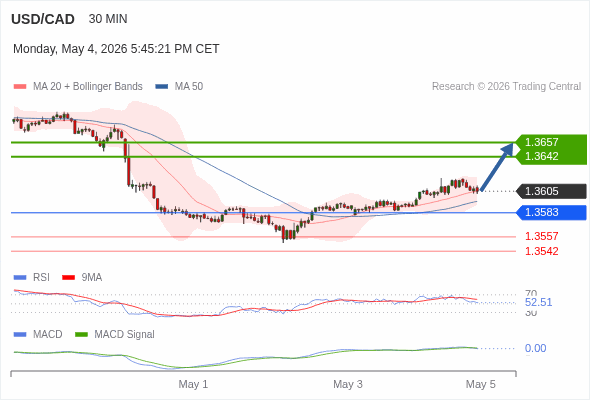Image resolution: width=590 pixels, height=400 pixels.
Task: Select the 30 MIN timeframe label
Action: [108, 19]
